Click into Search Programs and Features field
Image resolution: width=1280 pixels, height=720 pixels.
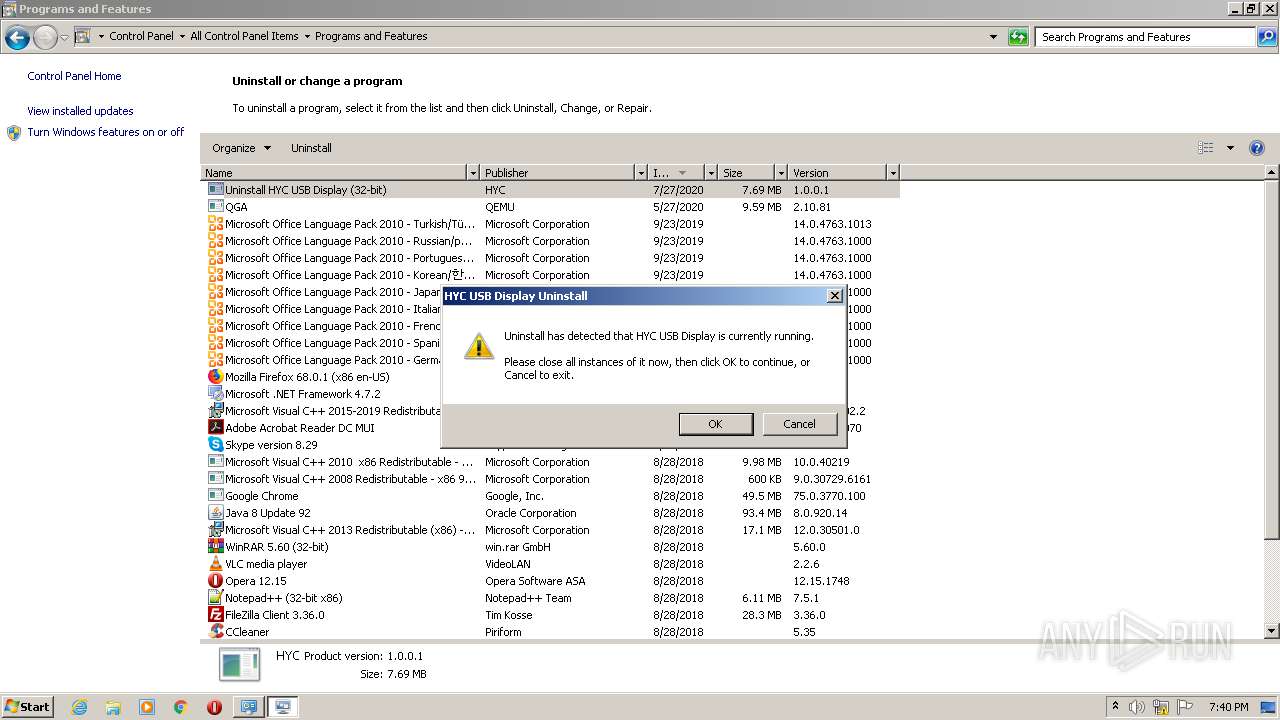coord(1145,37)
